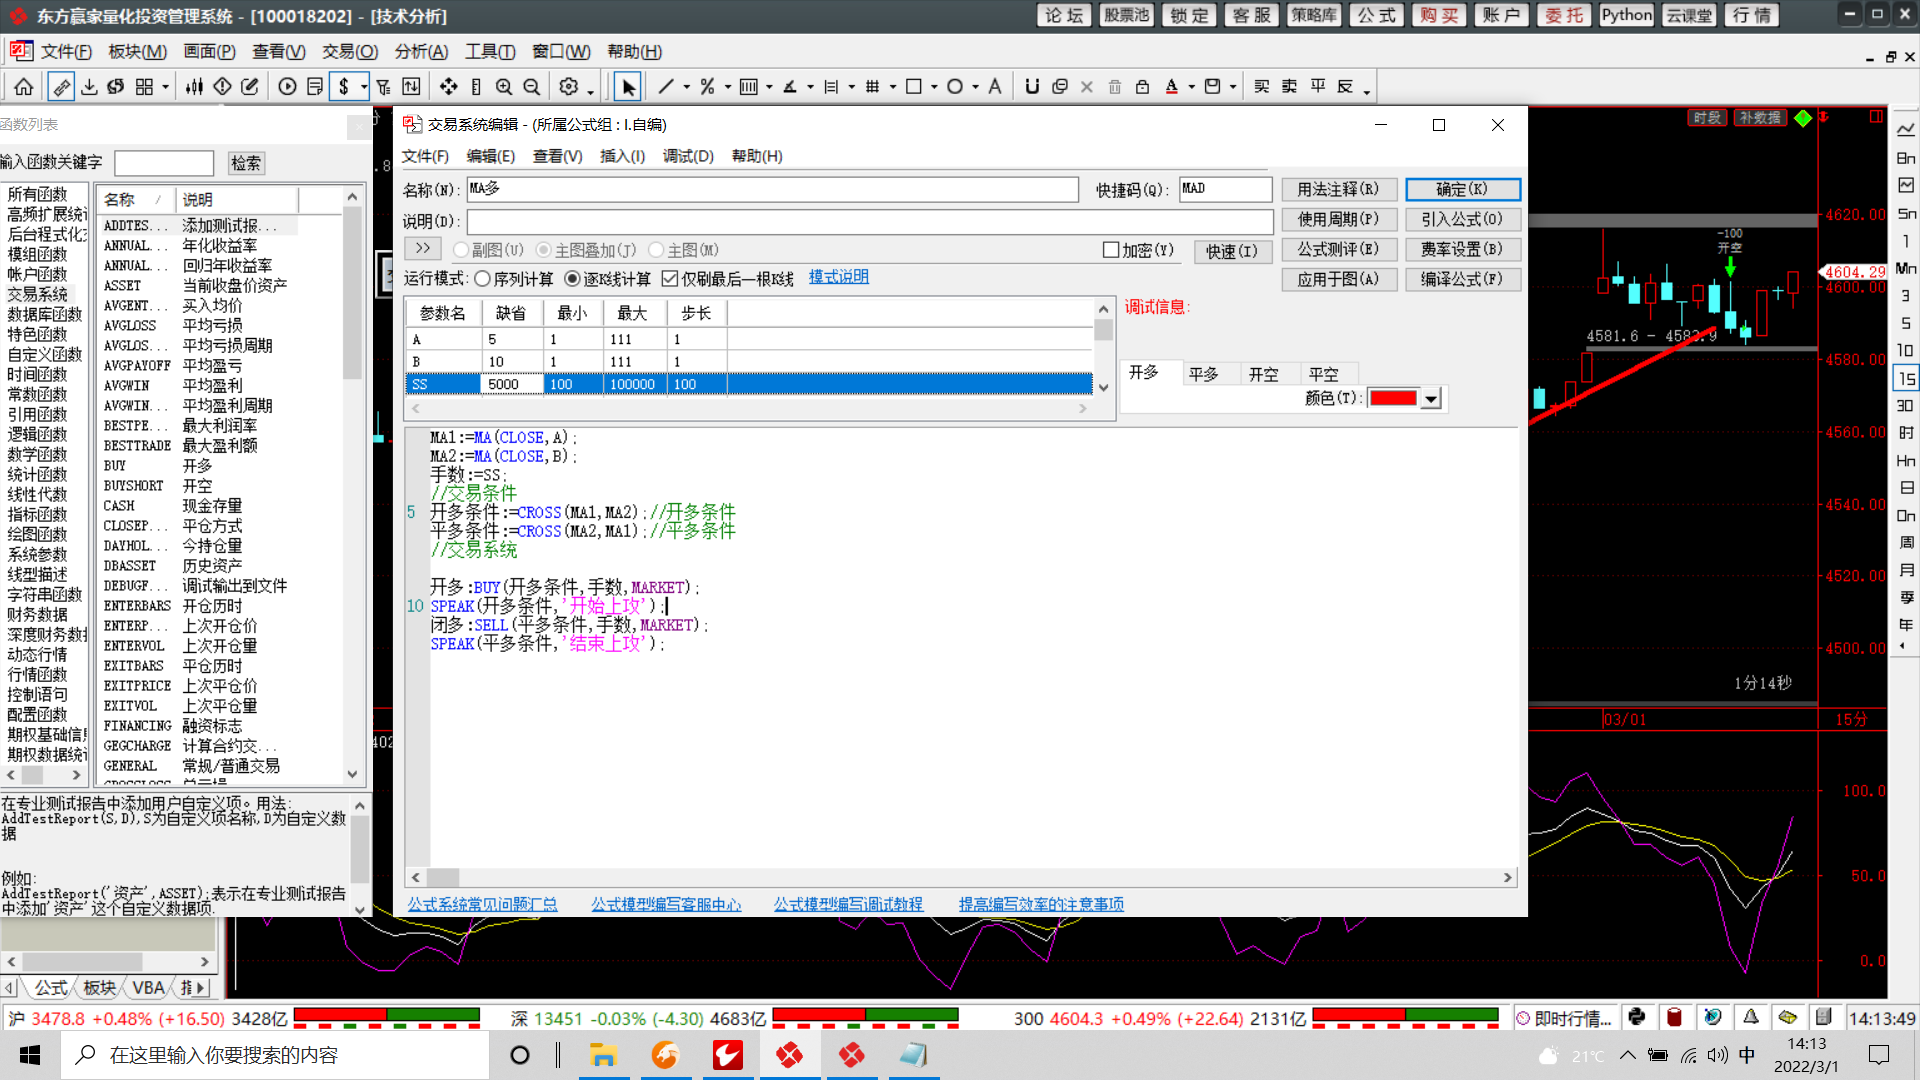Image resolution: width=1920 pixels, height=1080 pixels.
Task: Select the 15-minute period icon in right sidebar
Action: 1906,379
